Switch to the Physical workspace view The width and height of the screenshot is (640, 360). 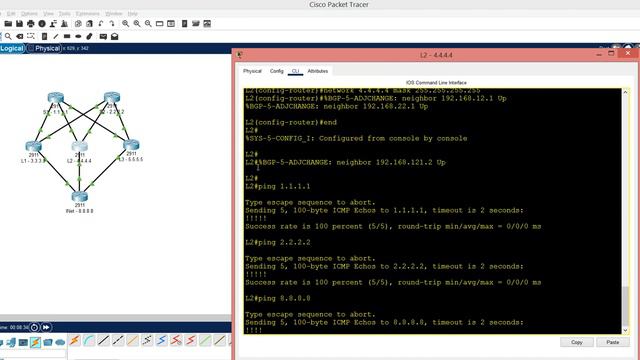pyautogui.click(x=44, y=48)
